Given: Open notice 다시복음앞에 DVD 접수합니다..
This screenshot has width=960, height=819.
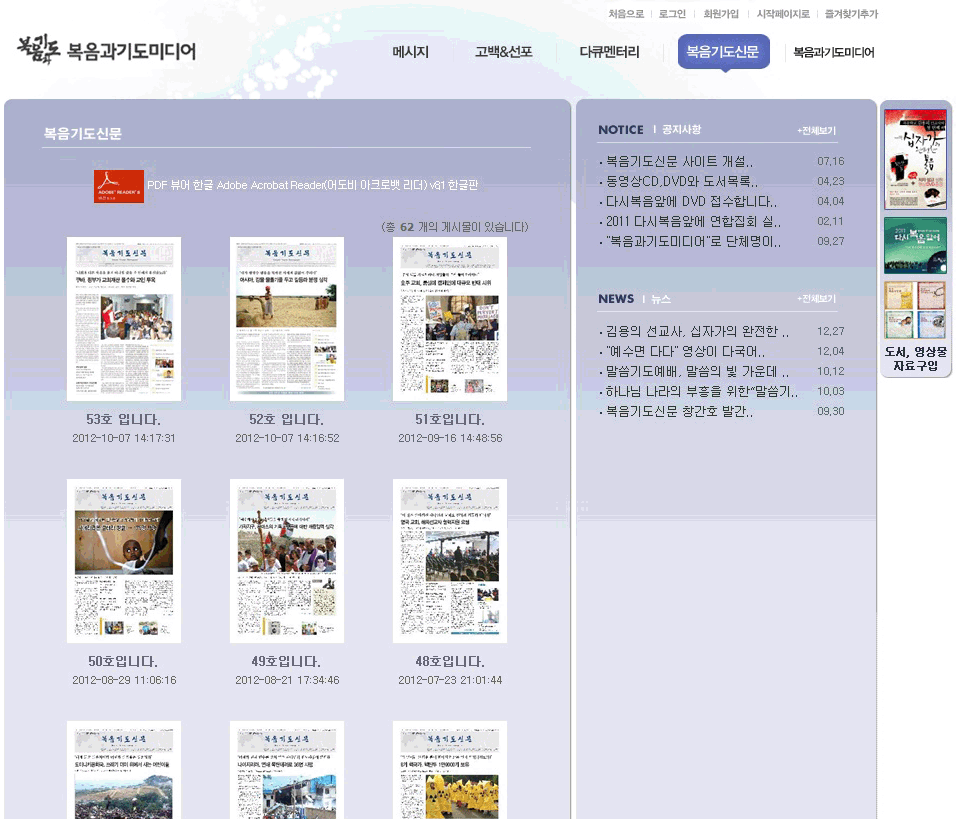Looking at the screenshot, I should pos(691,201).
